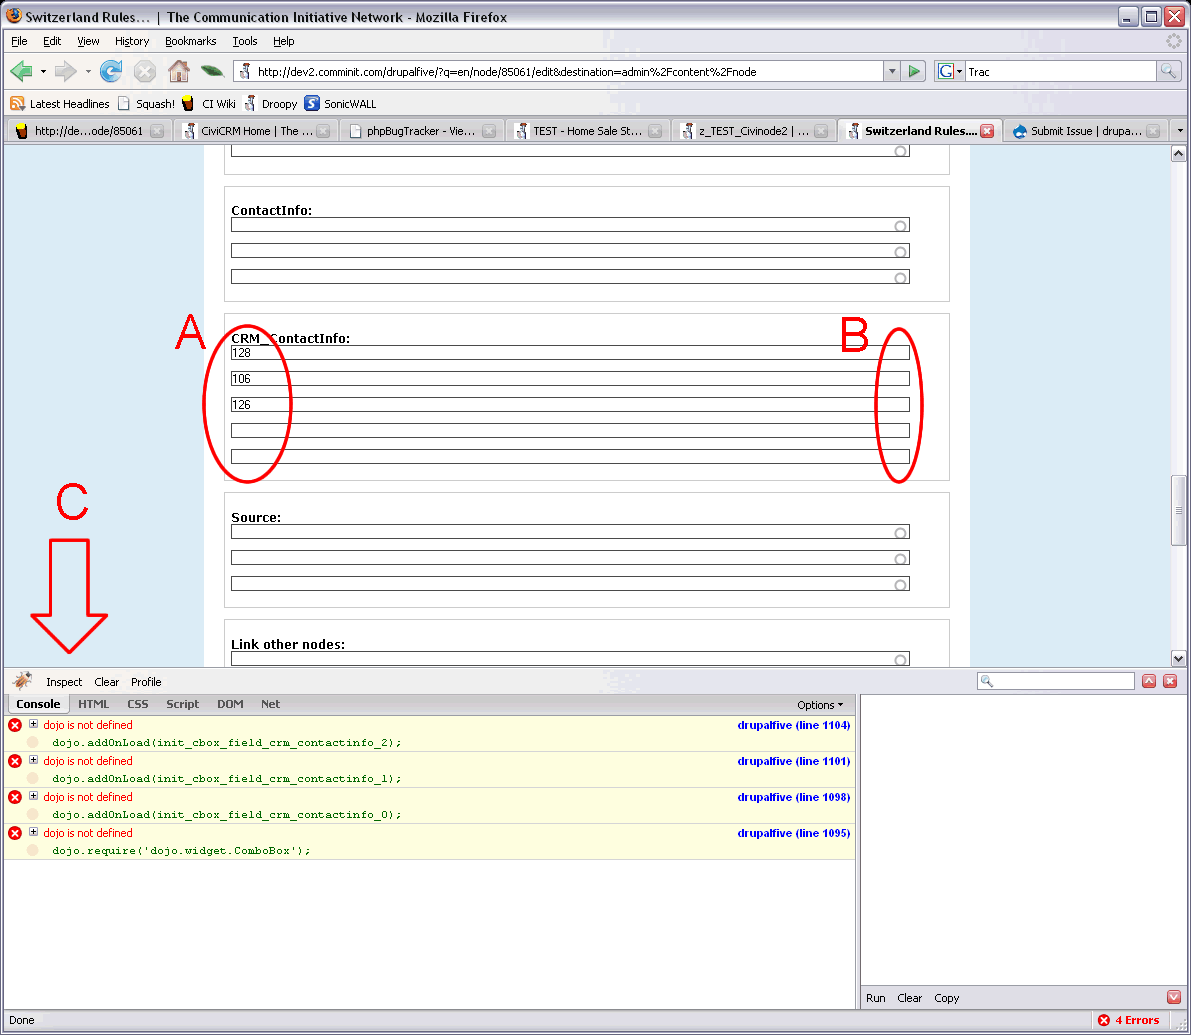The height and width of the screenshot is (1035, 1191).
Task: Click Run in the command line panel
Action: pos(876,998)
